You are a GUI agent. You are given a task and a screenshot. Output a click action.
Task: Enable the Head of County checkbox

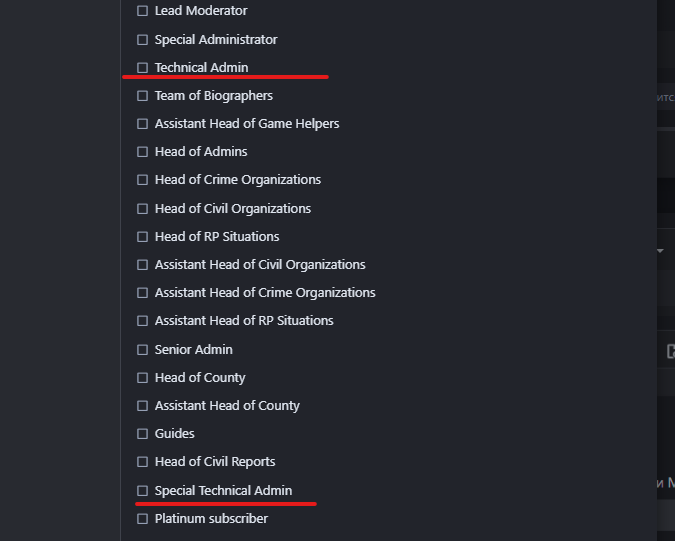142,378
